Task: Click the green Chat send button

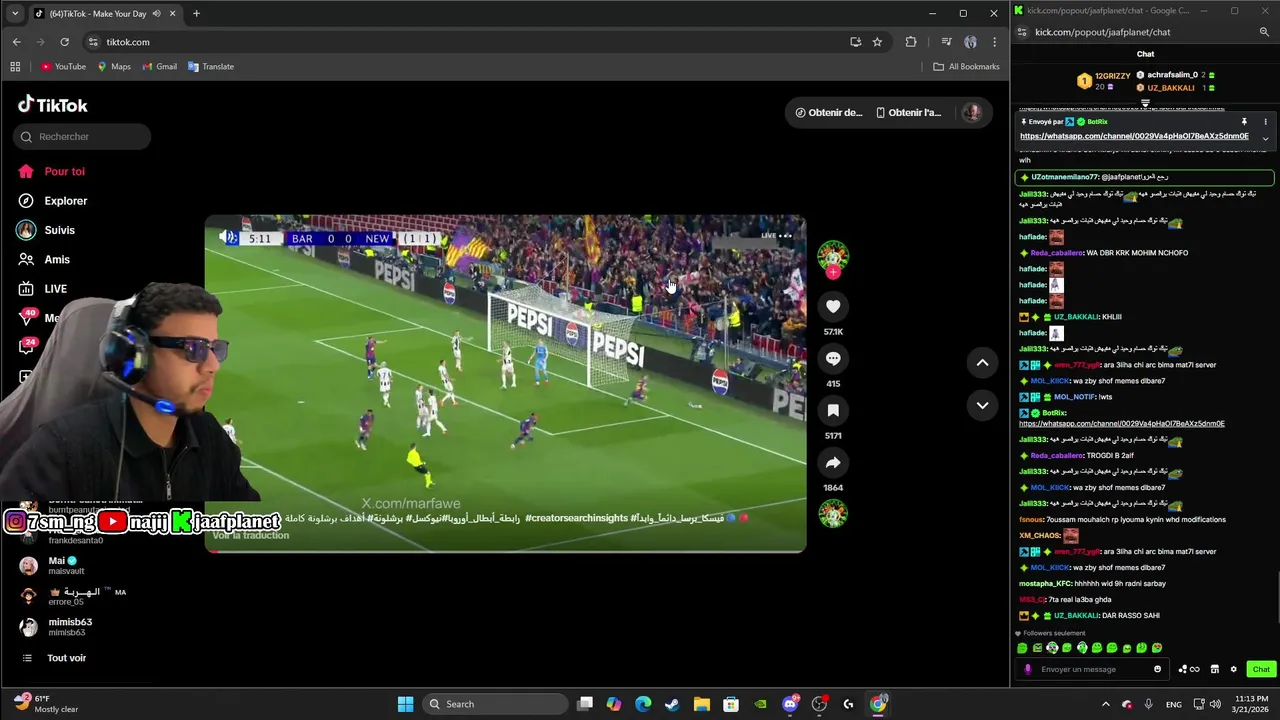Action: point(1261,669)
